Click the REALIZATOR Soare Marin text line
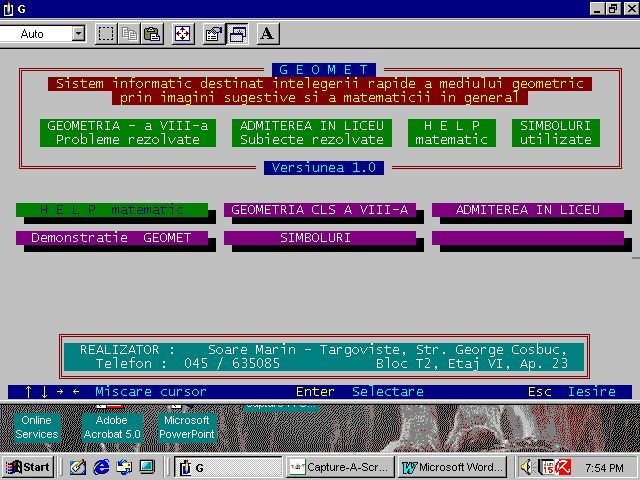640x480 pixels. point(324,350)
